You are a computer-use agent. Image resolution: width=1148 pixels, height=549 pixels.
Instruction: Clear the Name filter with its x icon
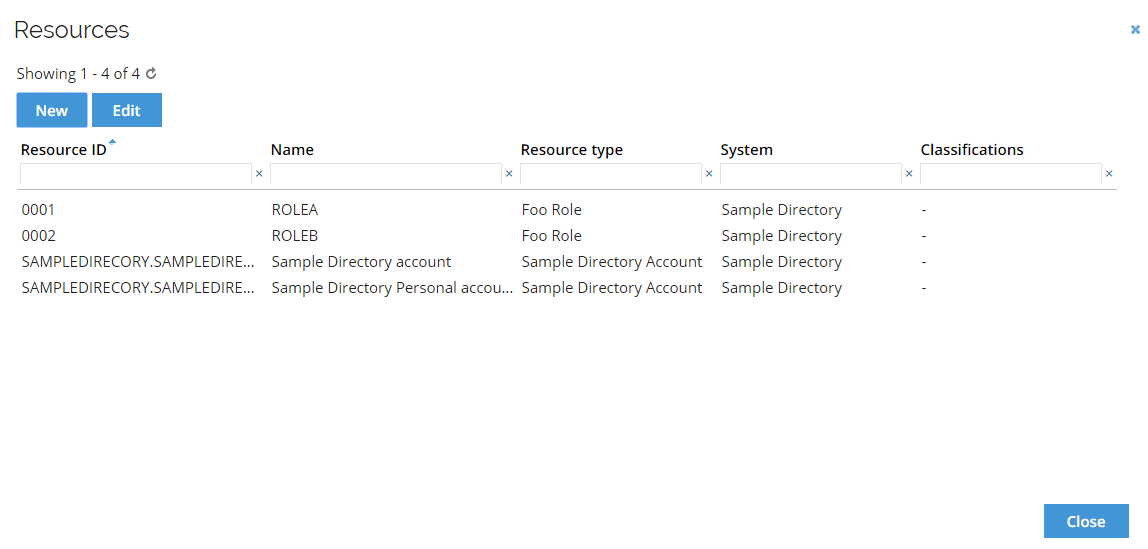[x=509, y=174]
